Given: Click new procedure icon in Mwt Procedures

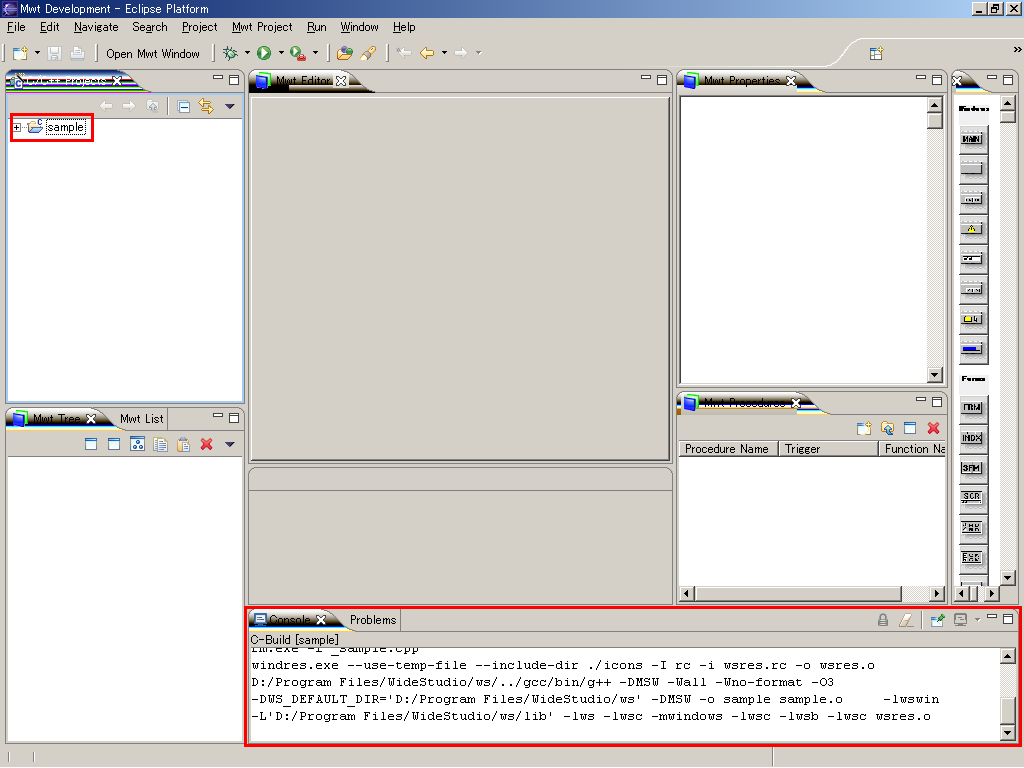Looking at the screenshot, I should [x=864, y=428].
